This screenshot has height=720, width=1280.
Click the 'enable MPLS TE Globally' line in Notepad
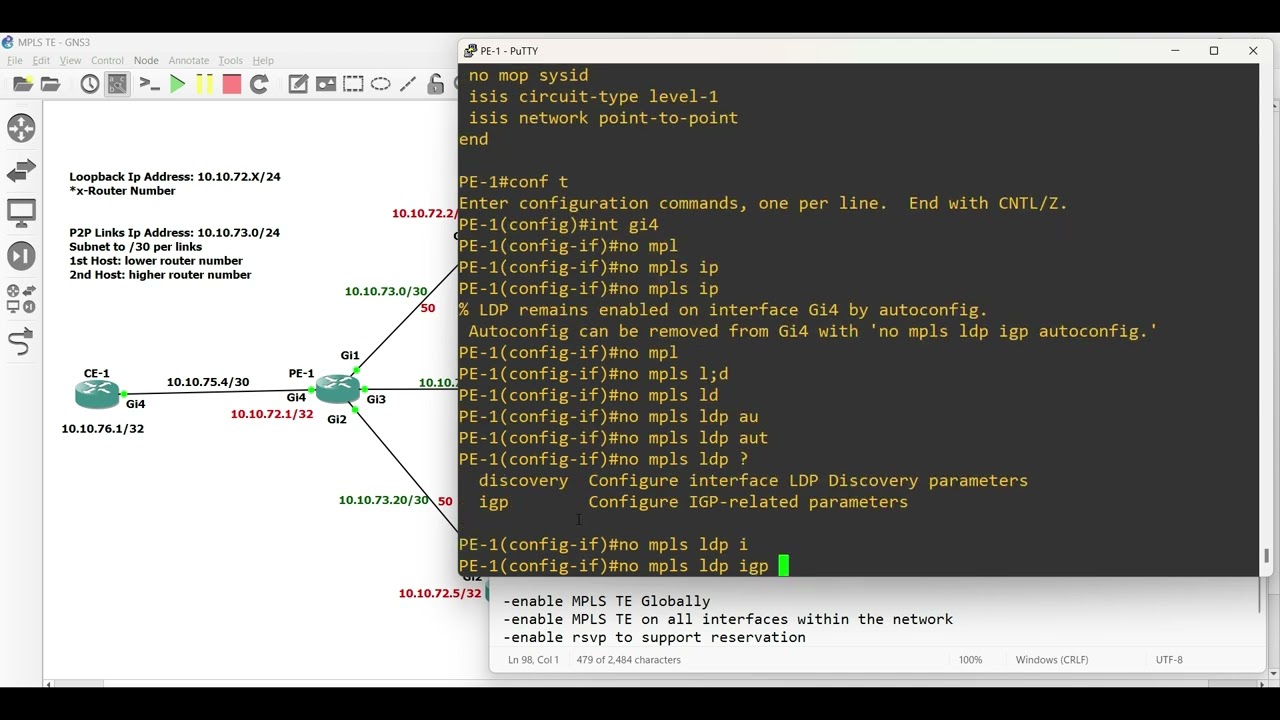pyautogui.click(x=606, y=601)
